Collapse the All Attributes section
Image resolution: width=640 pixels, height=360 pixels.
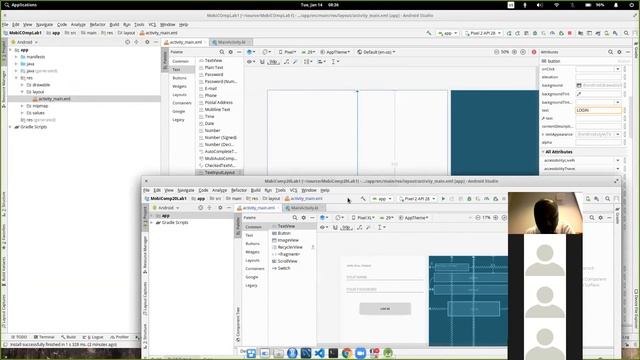click(543, 152)
